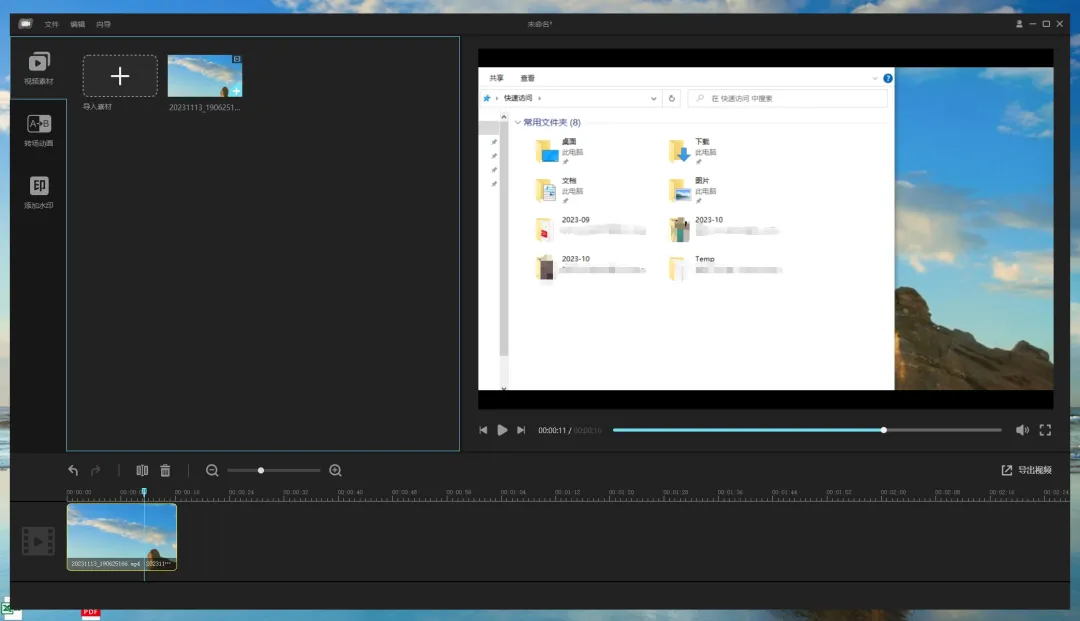Click 导出视频 export button
Screen dimensions: 1080x621
(x=1026, y=470)
